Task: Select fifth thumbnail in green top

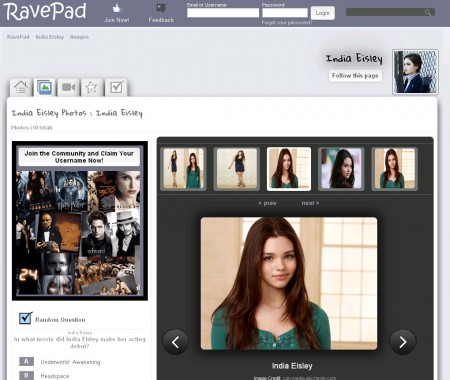Action: click(x=394, y=169)
